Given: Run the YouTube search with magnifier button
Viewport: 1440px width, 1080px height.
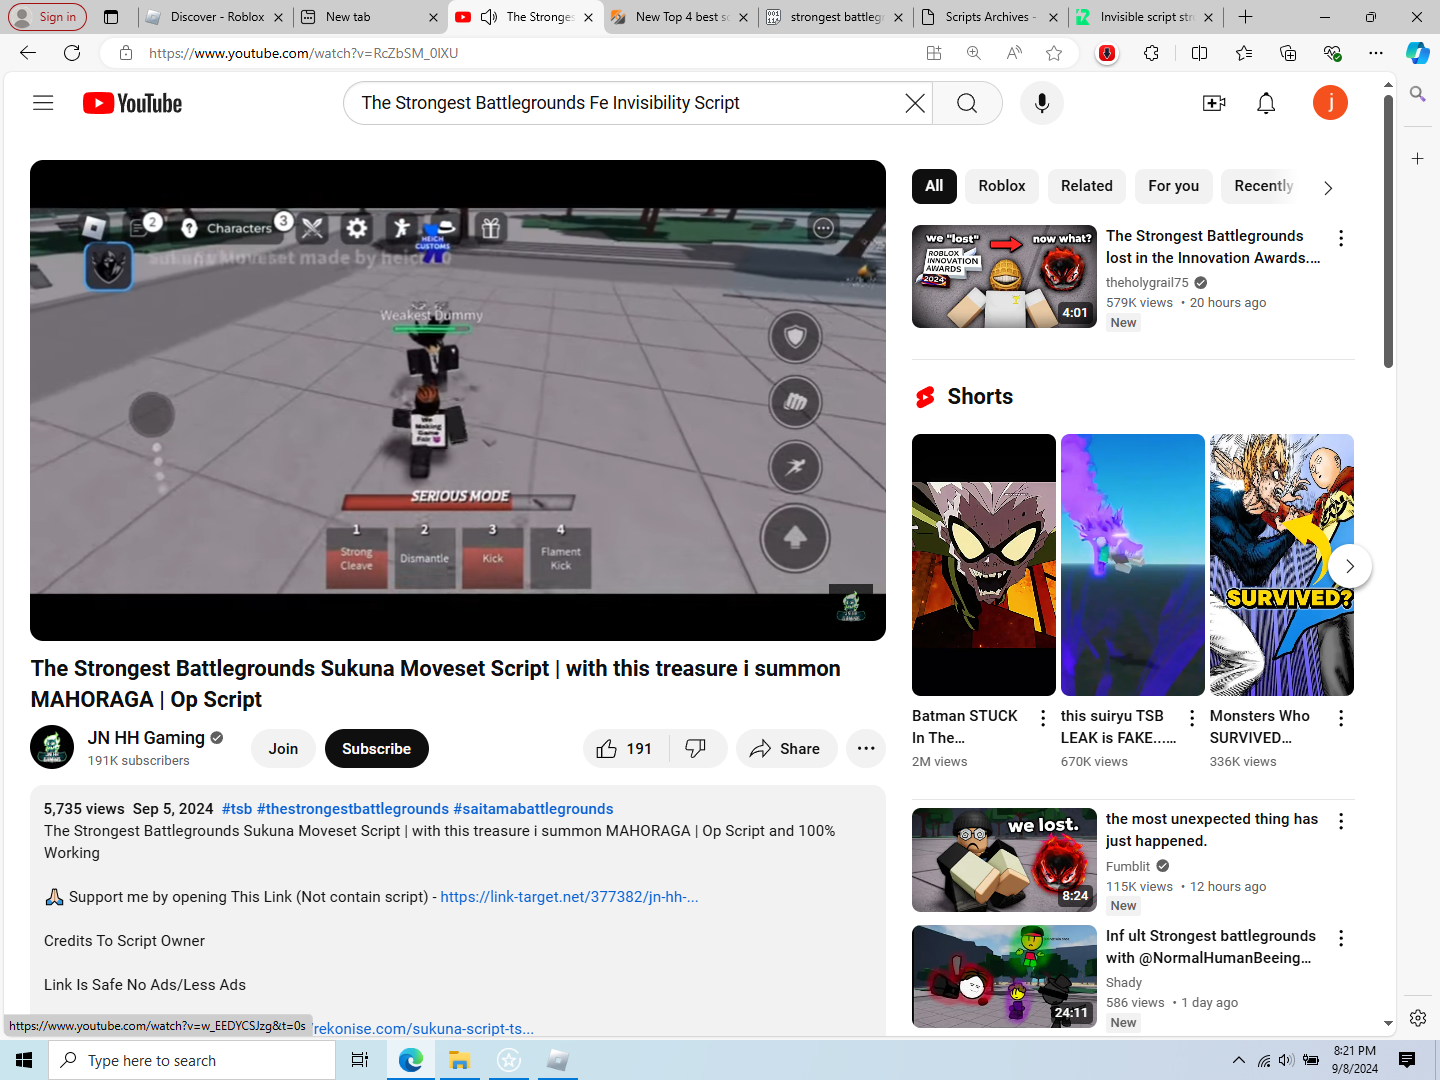Looking at the screenshot, I should [967, 103].
